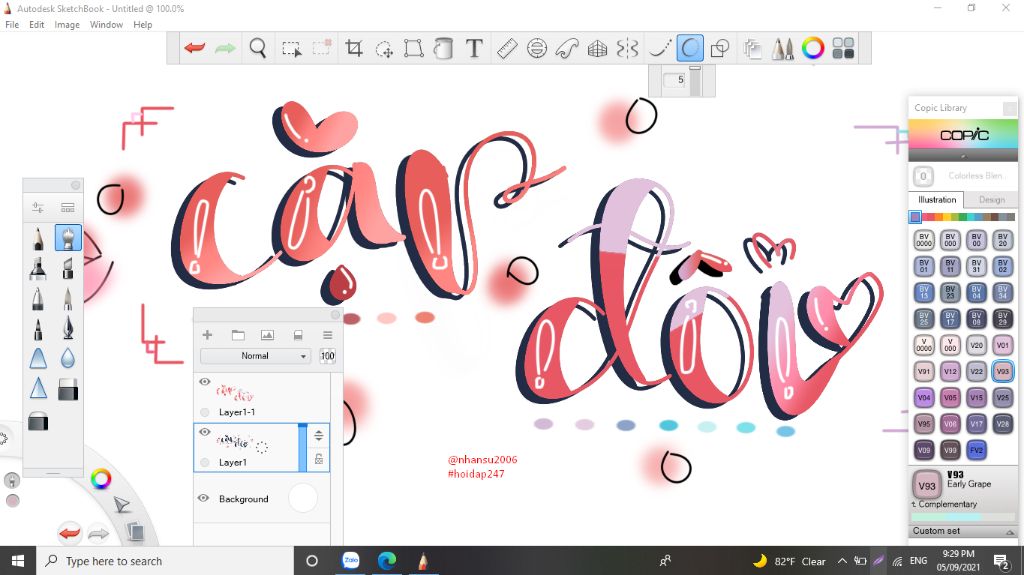
Task: Choose the rectangular Select tool
Action: click(x=291, y=48)
